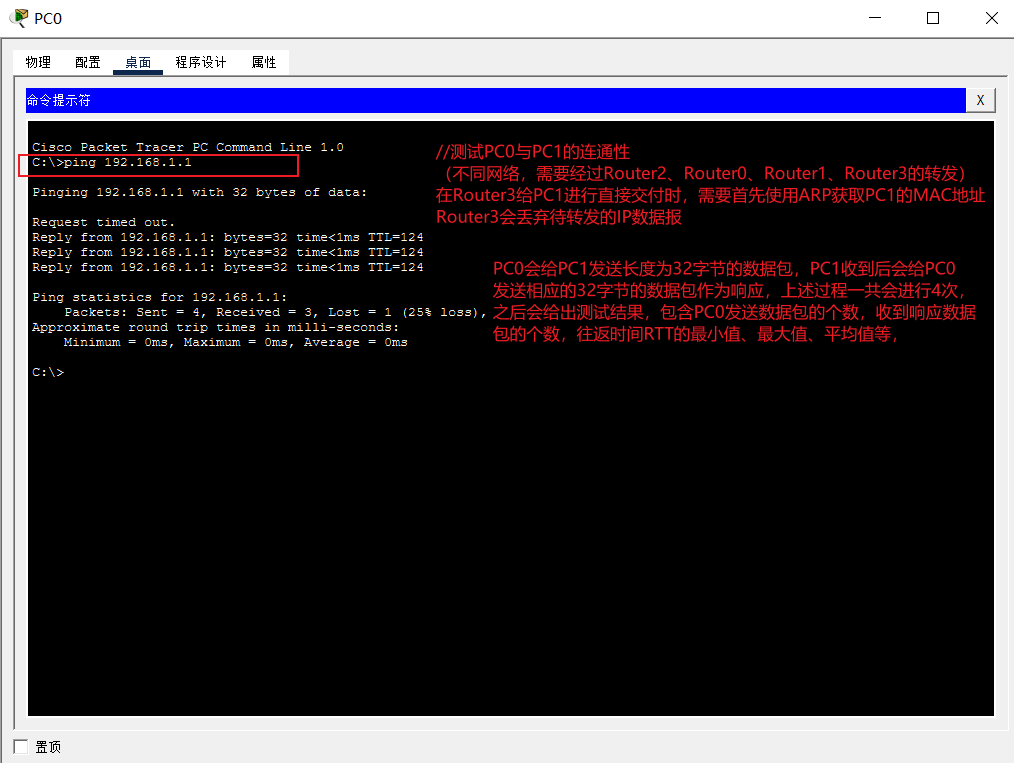The width and height of the screenshot is (1014, 763).
Task: Click 'Cisco Packet Tracer PC Command Line' header
Action: tap(188, 147)
